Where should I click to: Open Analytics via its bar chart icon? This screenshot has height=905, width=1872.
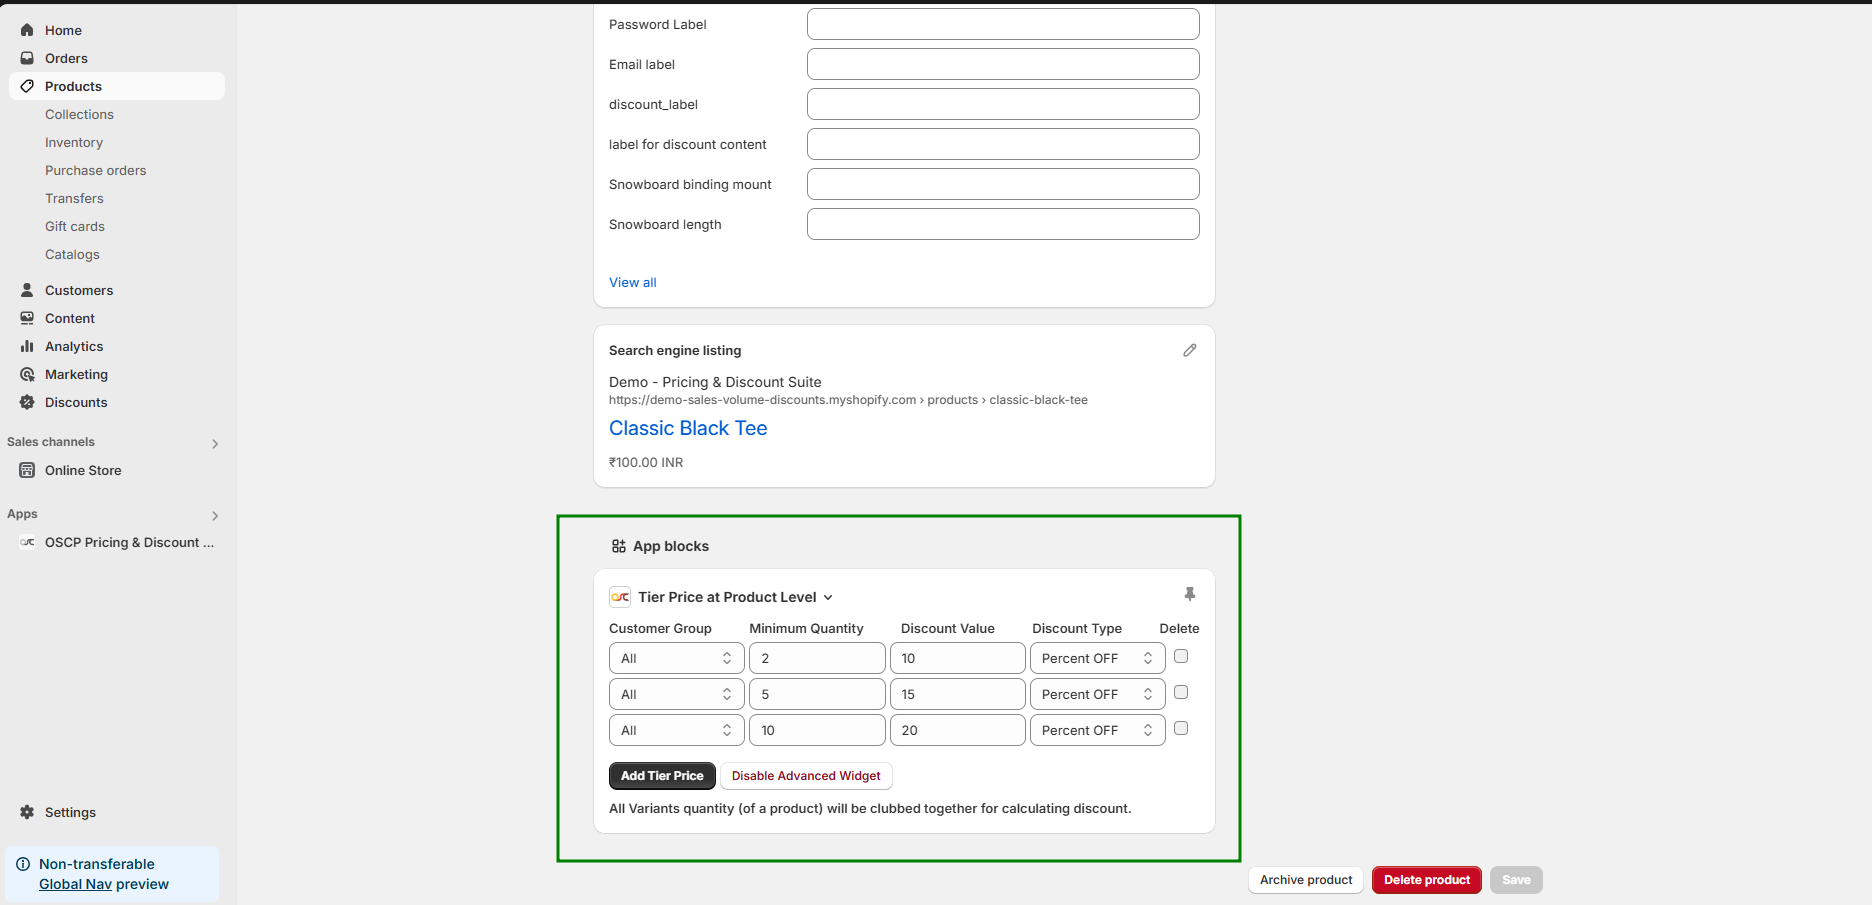27,346
